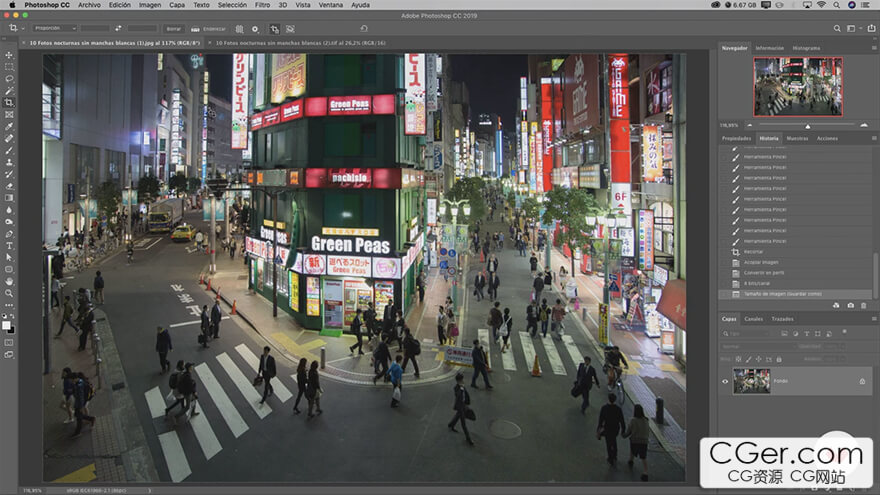The width and height of the screenshot is (880, 495).
Task: Toggle visibility of Fondo layer
Action: 725,382
